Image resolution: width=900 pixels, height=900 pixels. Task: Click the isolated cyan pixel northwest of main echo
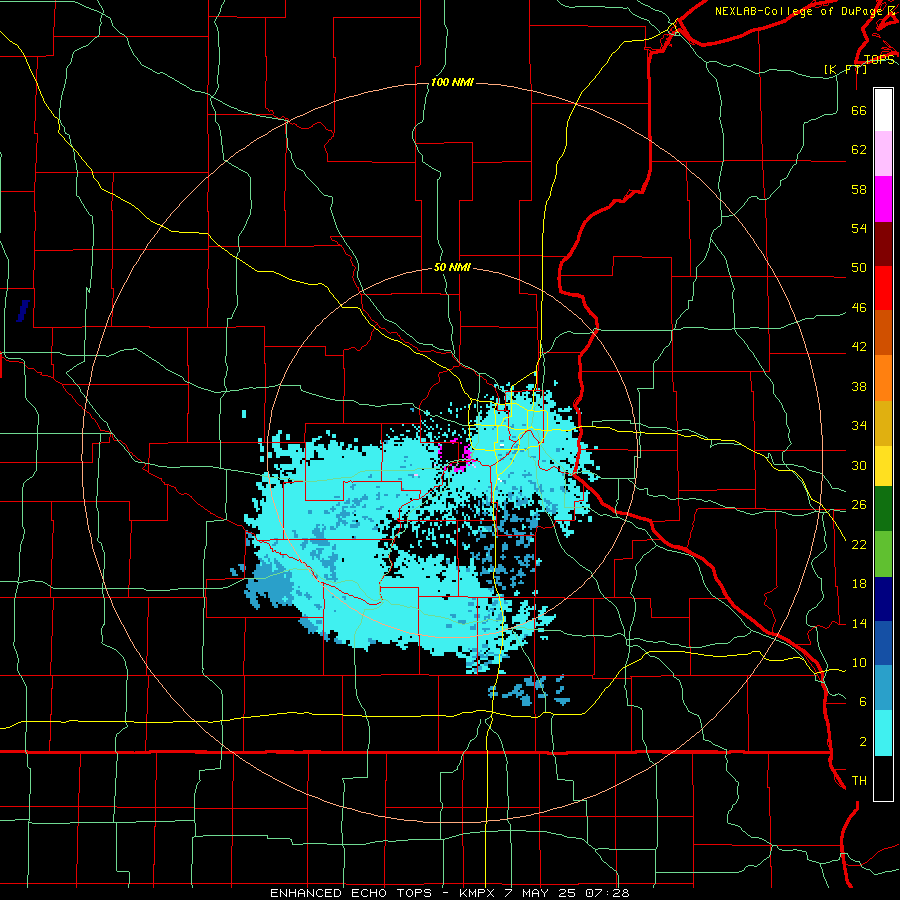(244, 413)
